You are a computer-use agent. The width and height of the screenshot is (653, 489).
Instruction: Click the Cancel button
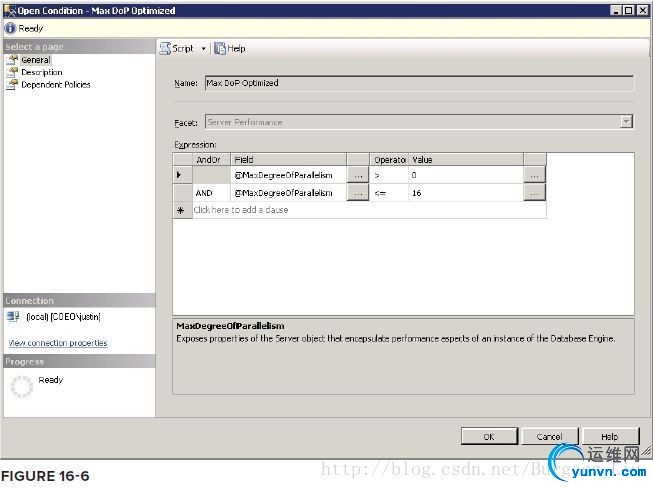(x=549, y=437)
